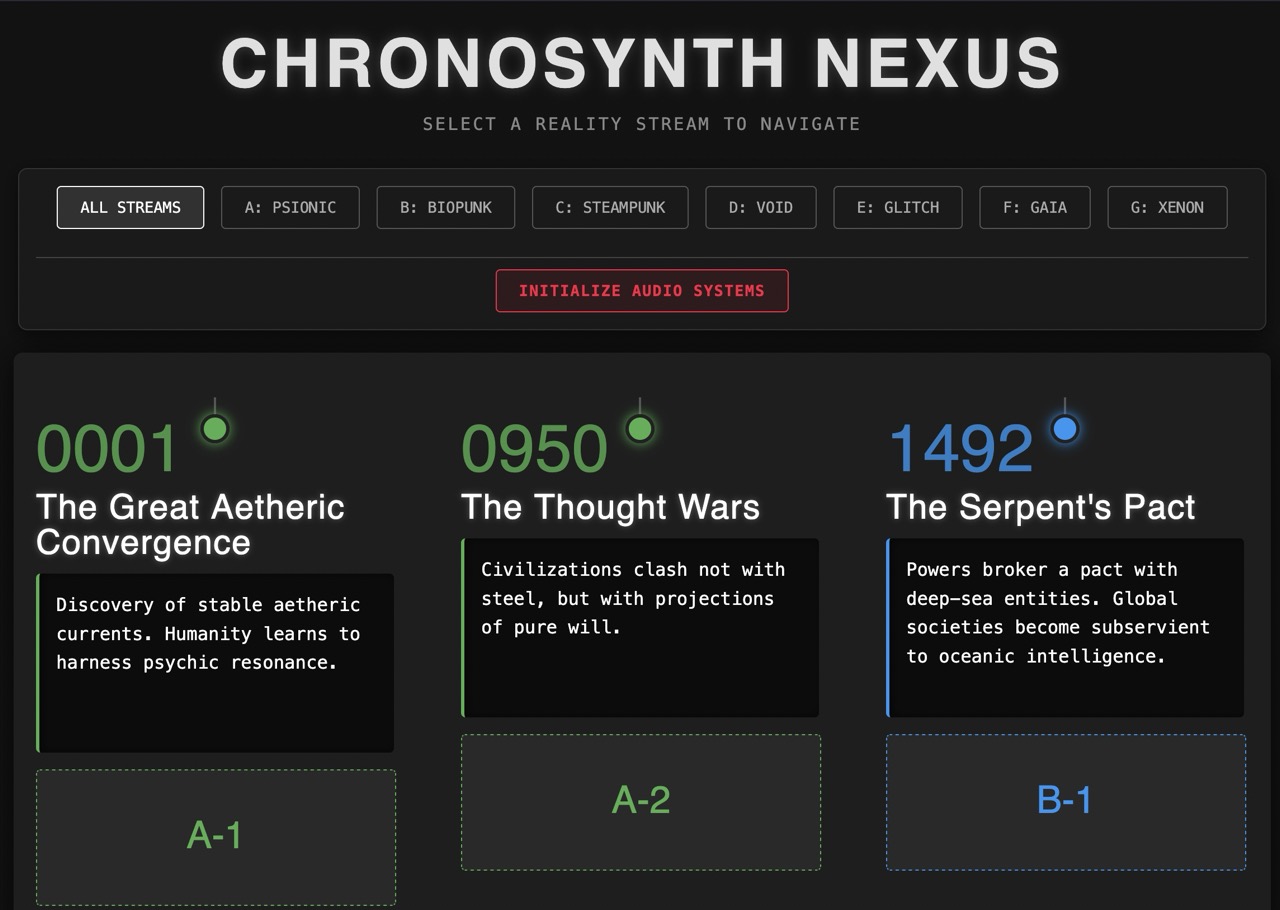Screen dimensions: 1280x910
Task: Toggle the D: VOID stream filter
Action: [761, 207]
